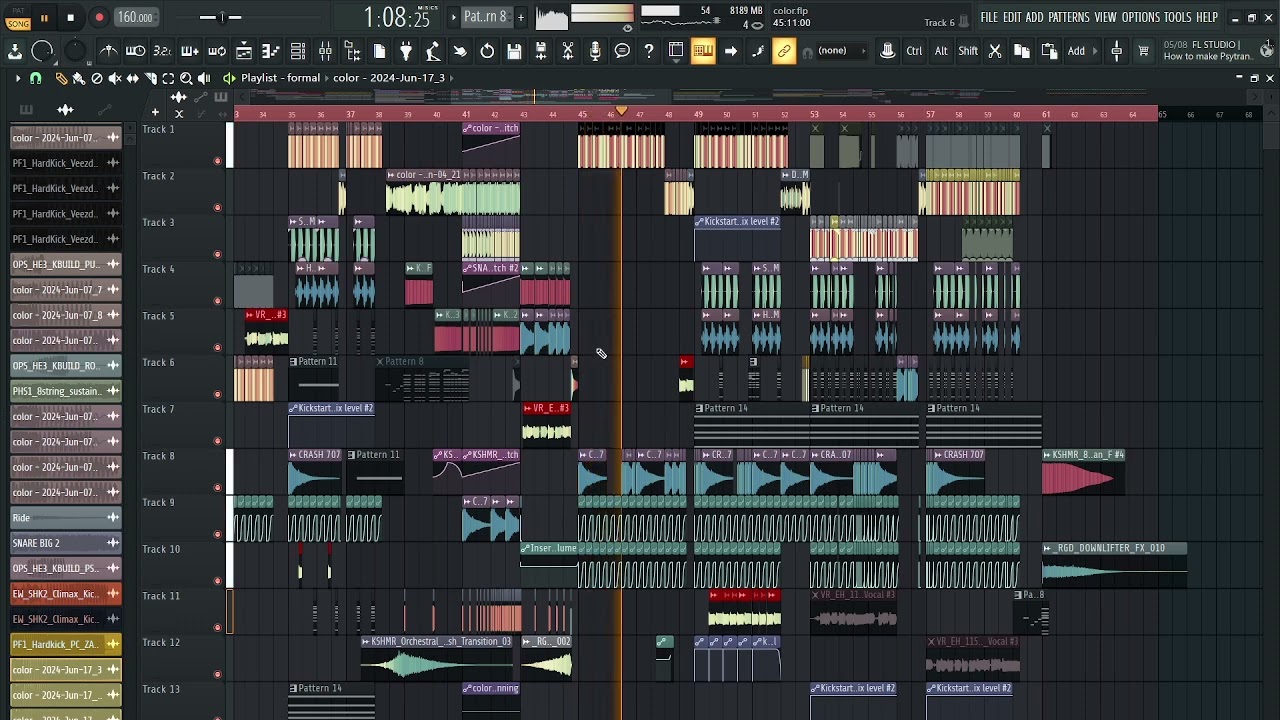Image resolution: width=1280 pixels, height=720 pixels.
Task: Toggle Pat/Song mode switch
Action: (18, 17)
